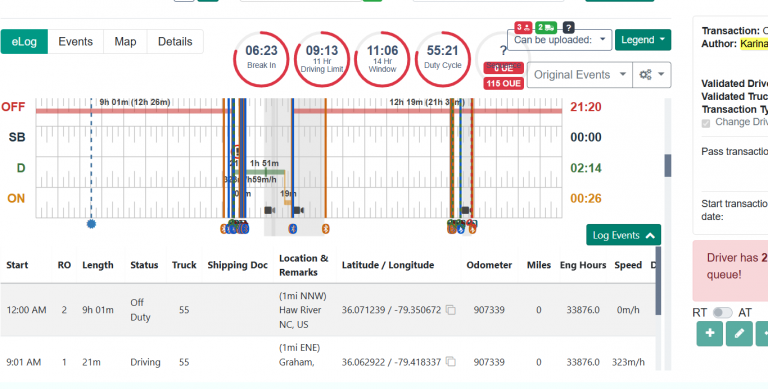Copy coordinates 36.071239 / -79.350672

pos(451,310)
